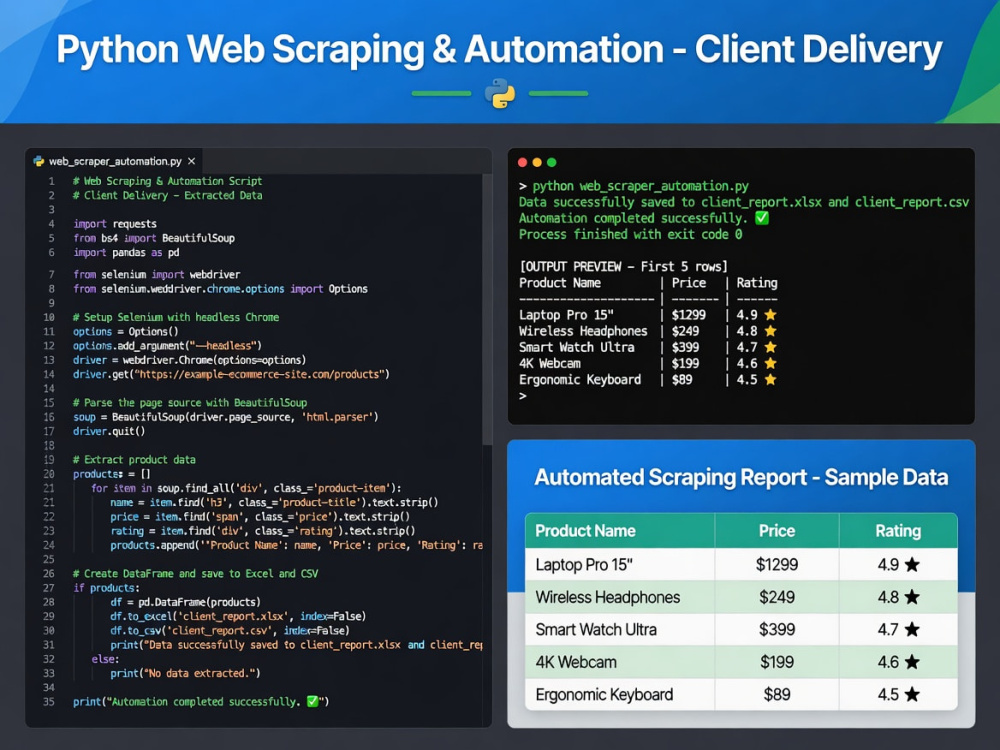Click the last empty terminal prompt '>'
Viewport: 1000px width, 750px height.
[x=523, y=396]
